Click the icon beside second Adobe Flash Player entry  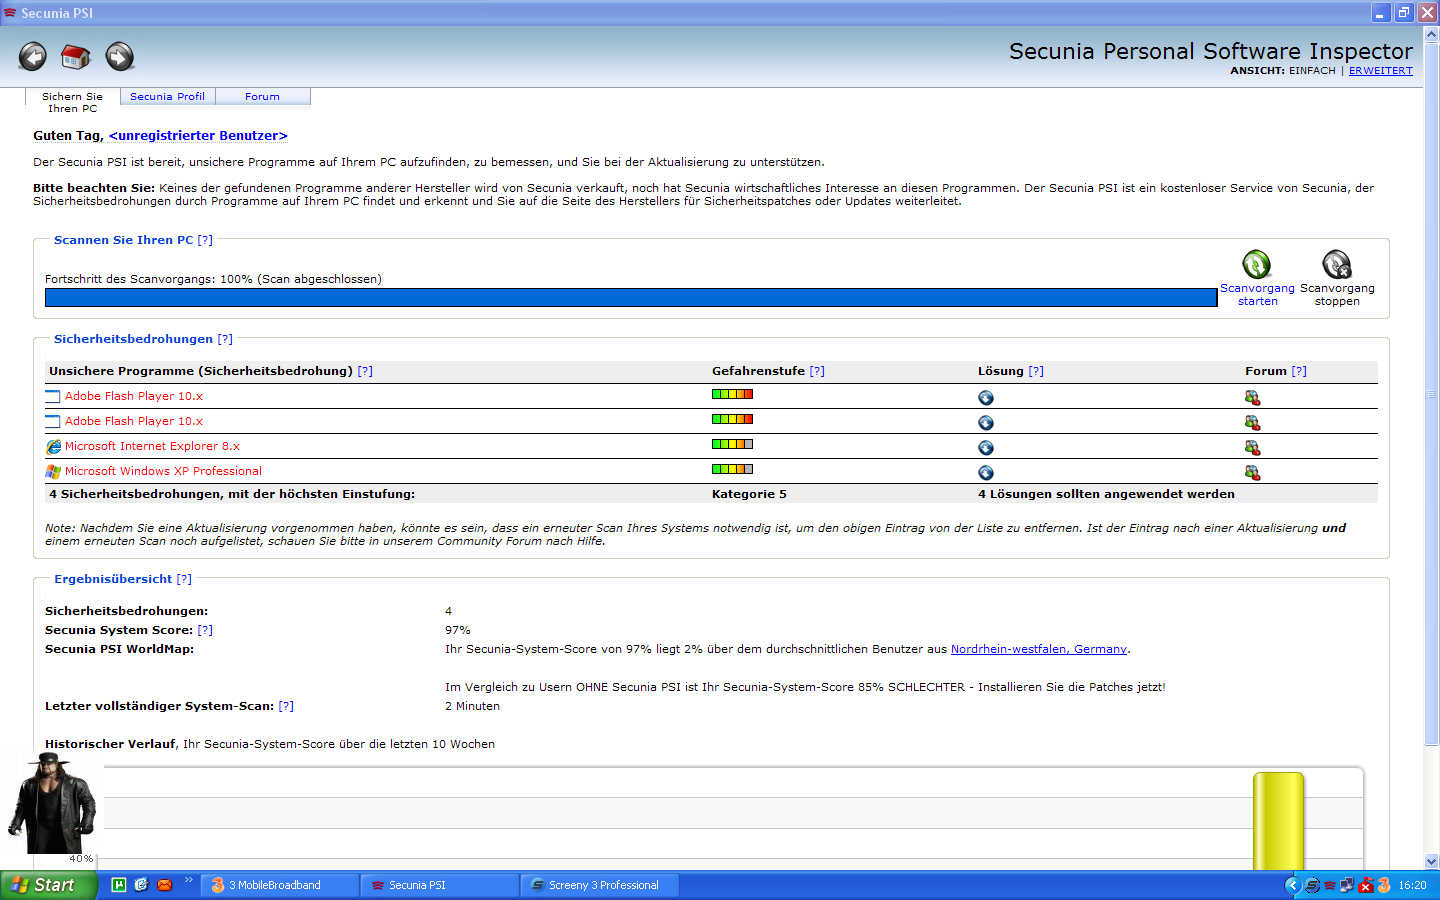53,422
